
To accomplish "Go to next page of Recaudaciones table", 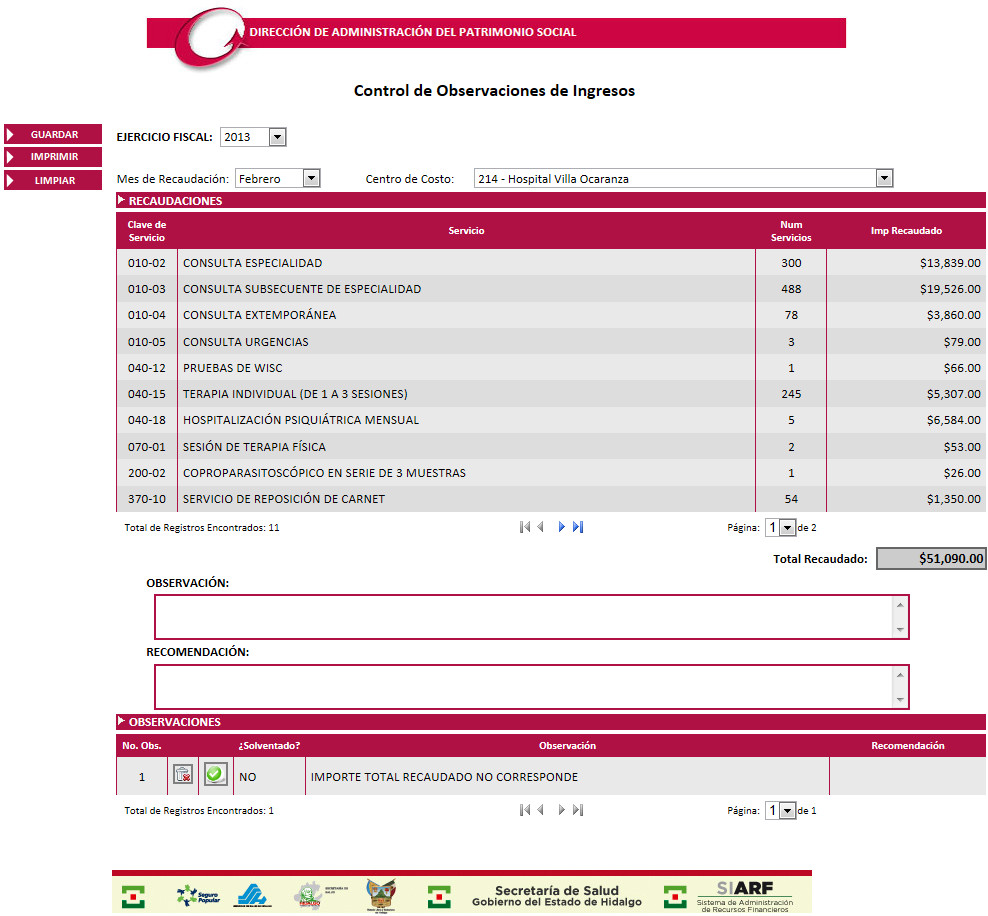I will coord(561,527).
